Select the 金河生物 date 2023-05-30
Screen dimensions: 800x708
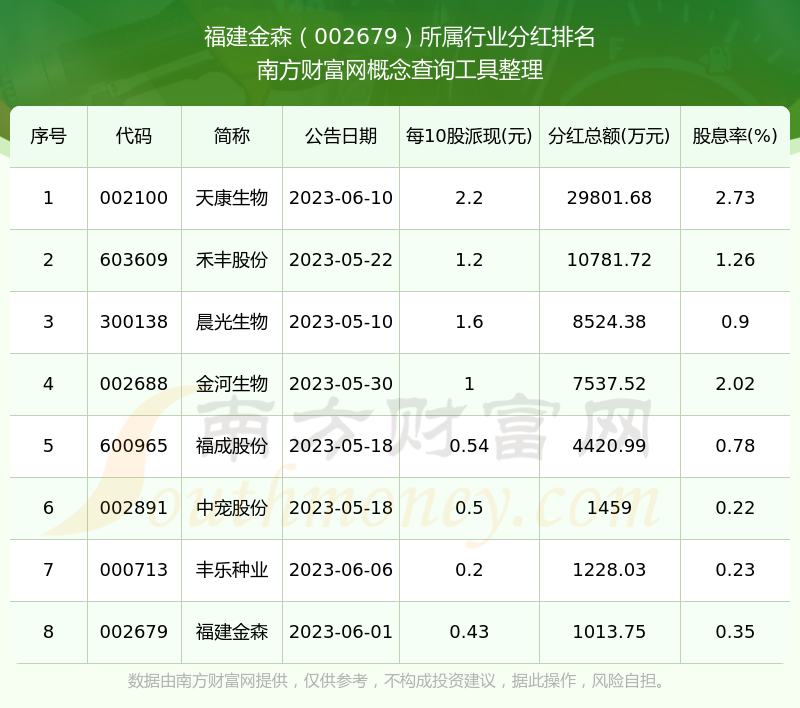tap(341, 384)
